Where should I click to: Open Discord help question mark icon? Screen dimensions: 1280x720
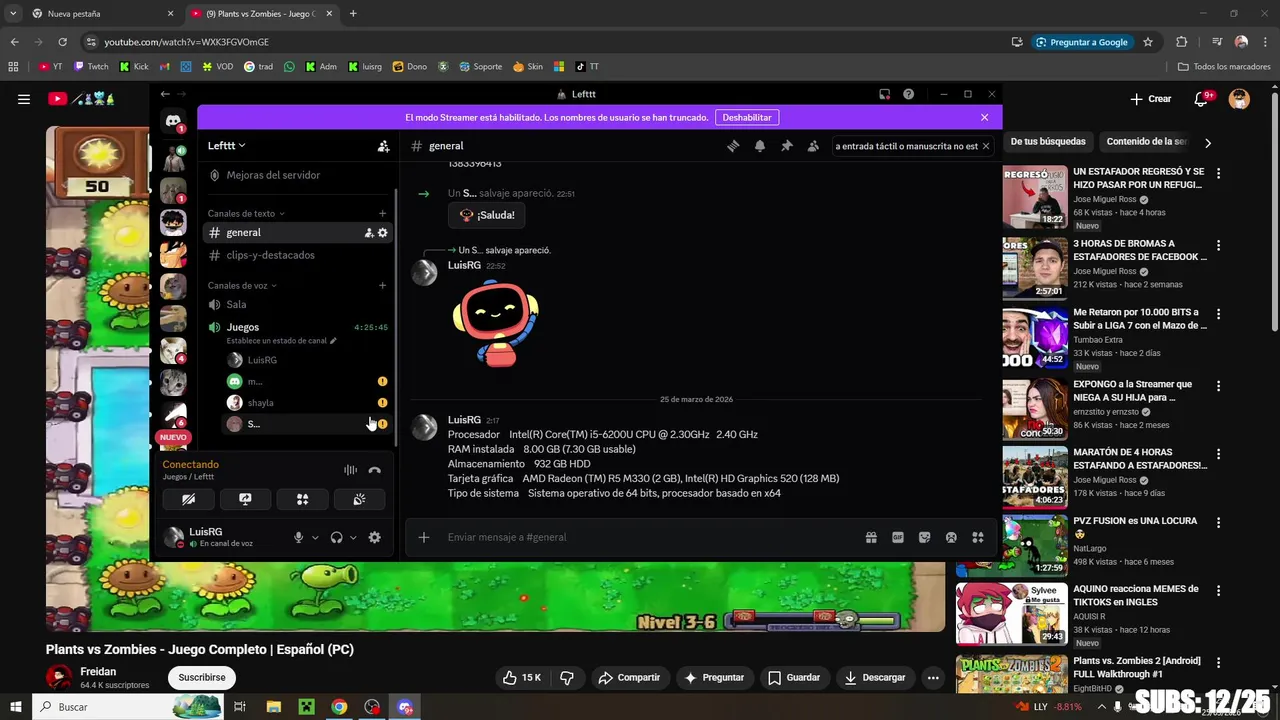(x=908, y=94)
